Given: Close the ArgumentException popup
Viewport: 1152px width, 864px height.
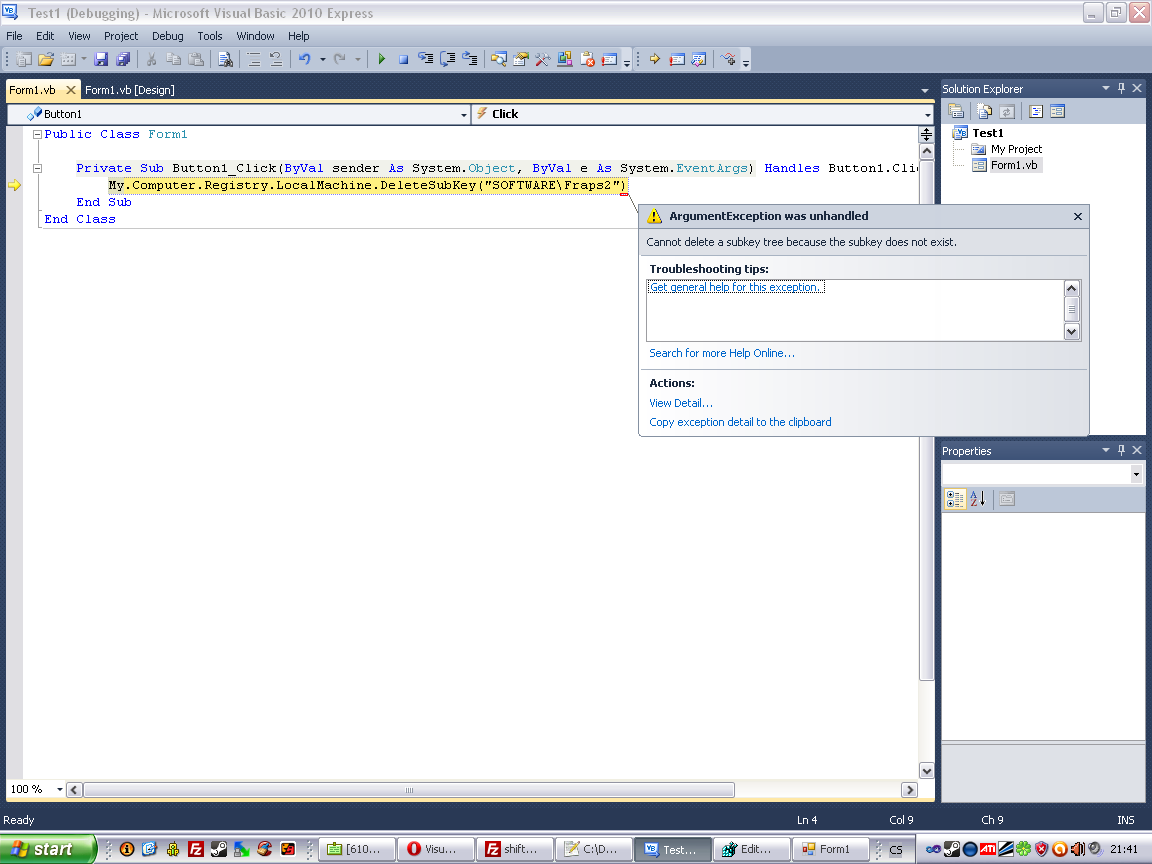Looking at the screenshot, I should [x=1077, y=217].
